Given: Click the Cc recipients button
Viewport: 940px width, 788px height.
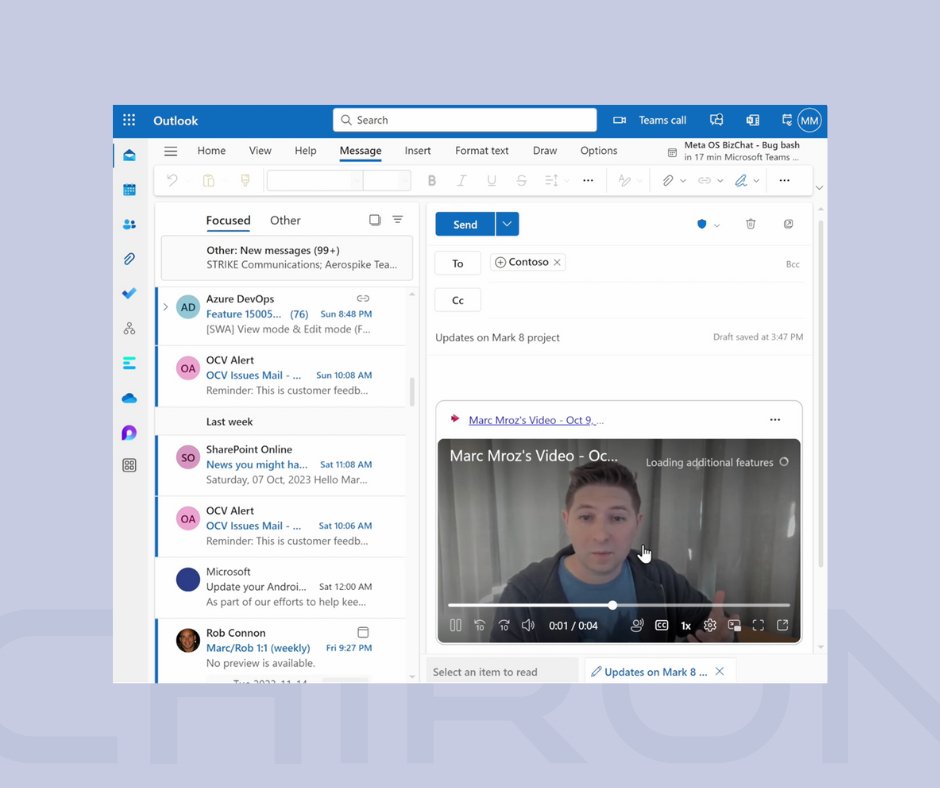Looking at the screenshot, I should 458,300.
